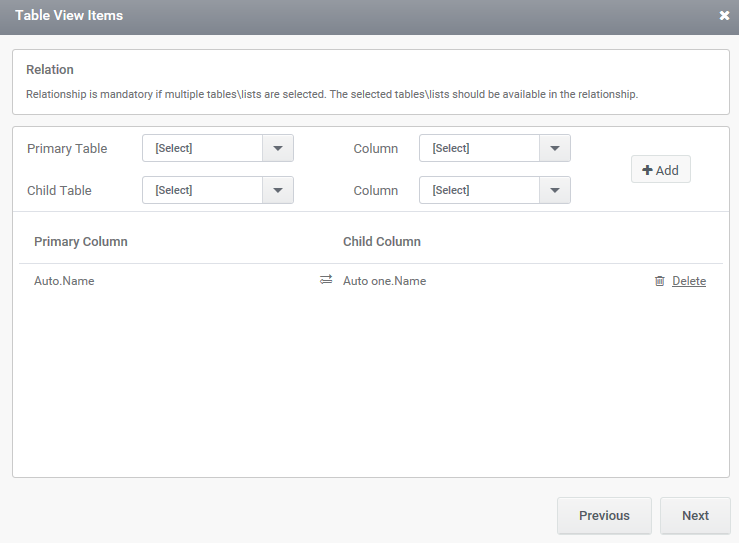Close the Table View Items dialog
This screenshot has width=739, height=543.
tap(724, 16)
